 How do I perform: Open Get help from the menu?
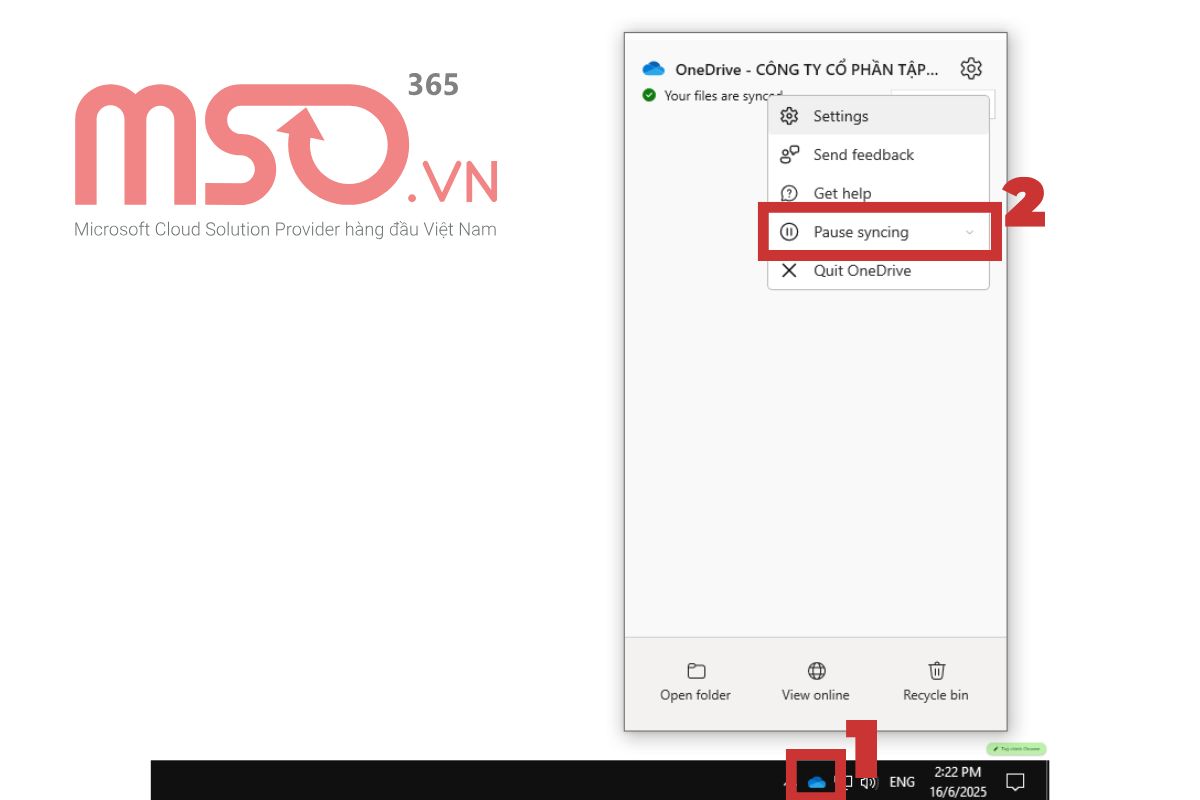pos(878,193)
